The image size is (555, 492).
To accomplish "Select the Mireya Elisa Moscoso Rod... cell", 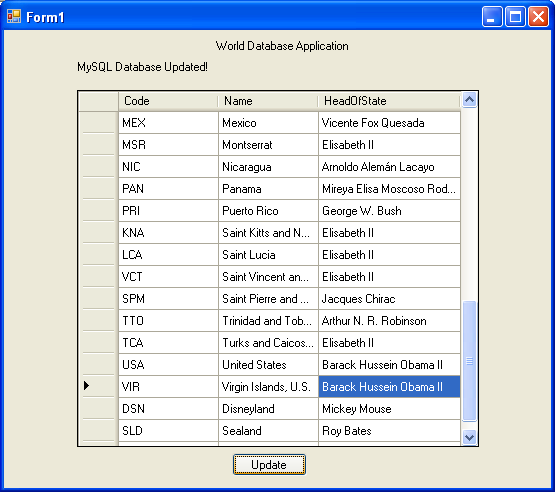I will click(389, 189).
